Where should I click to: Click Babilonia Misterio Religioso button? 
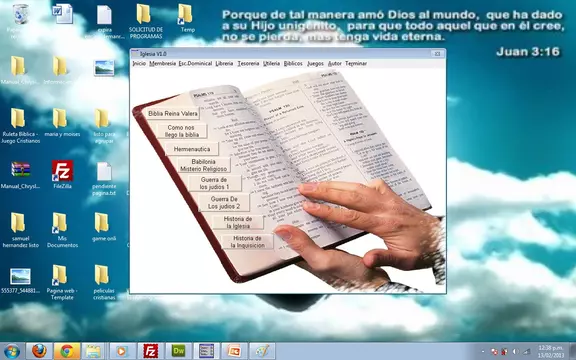[x=204, y=165]
